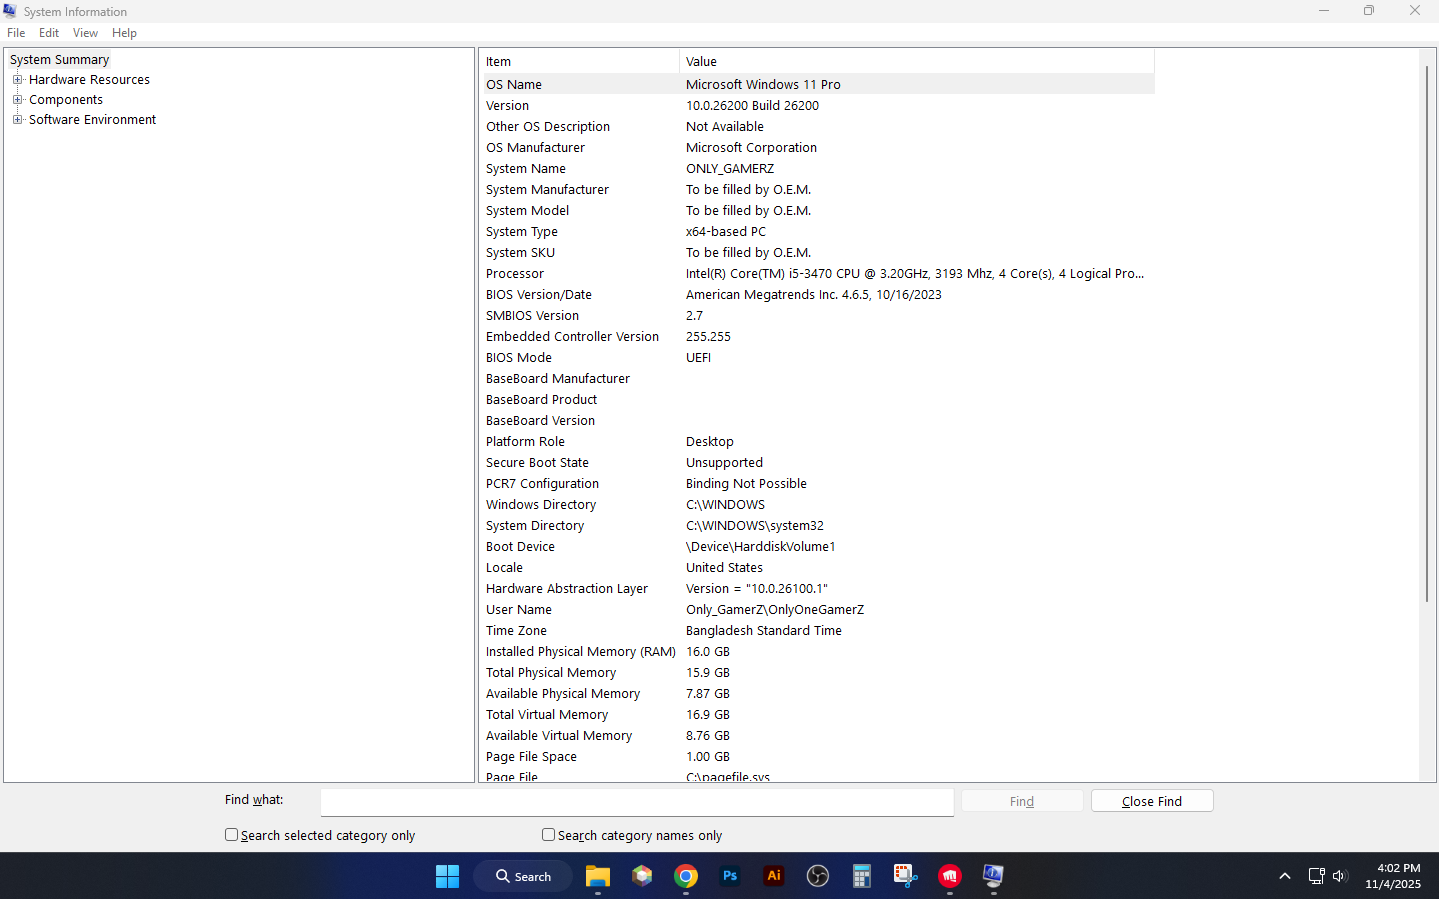Image resolution: width=1439 pixels, height=899 pixels.
Task: Select System Summary in the tree
Action: pyautogui.click(x=59, y=60)
